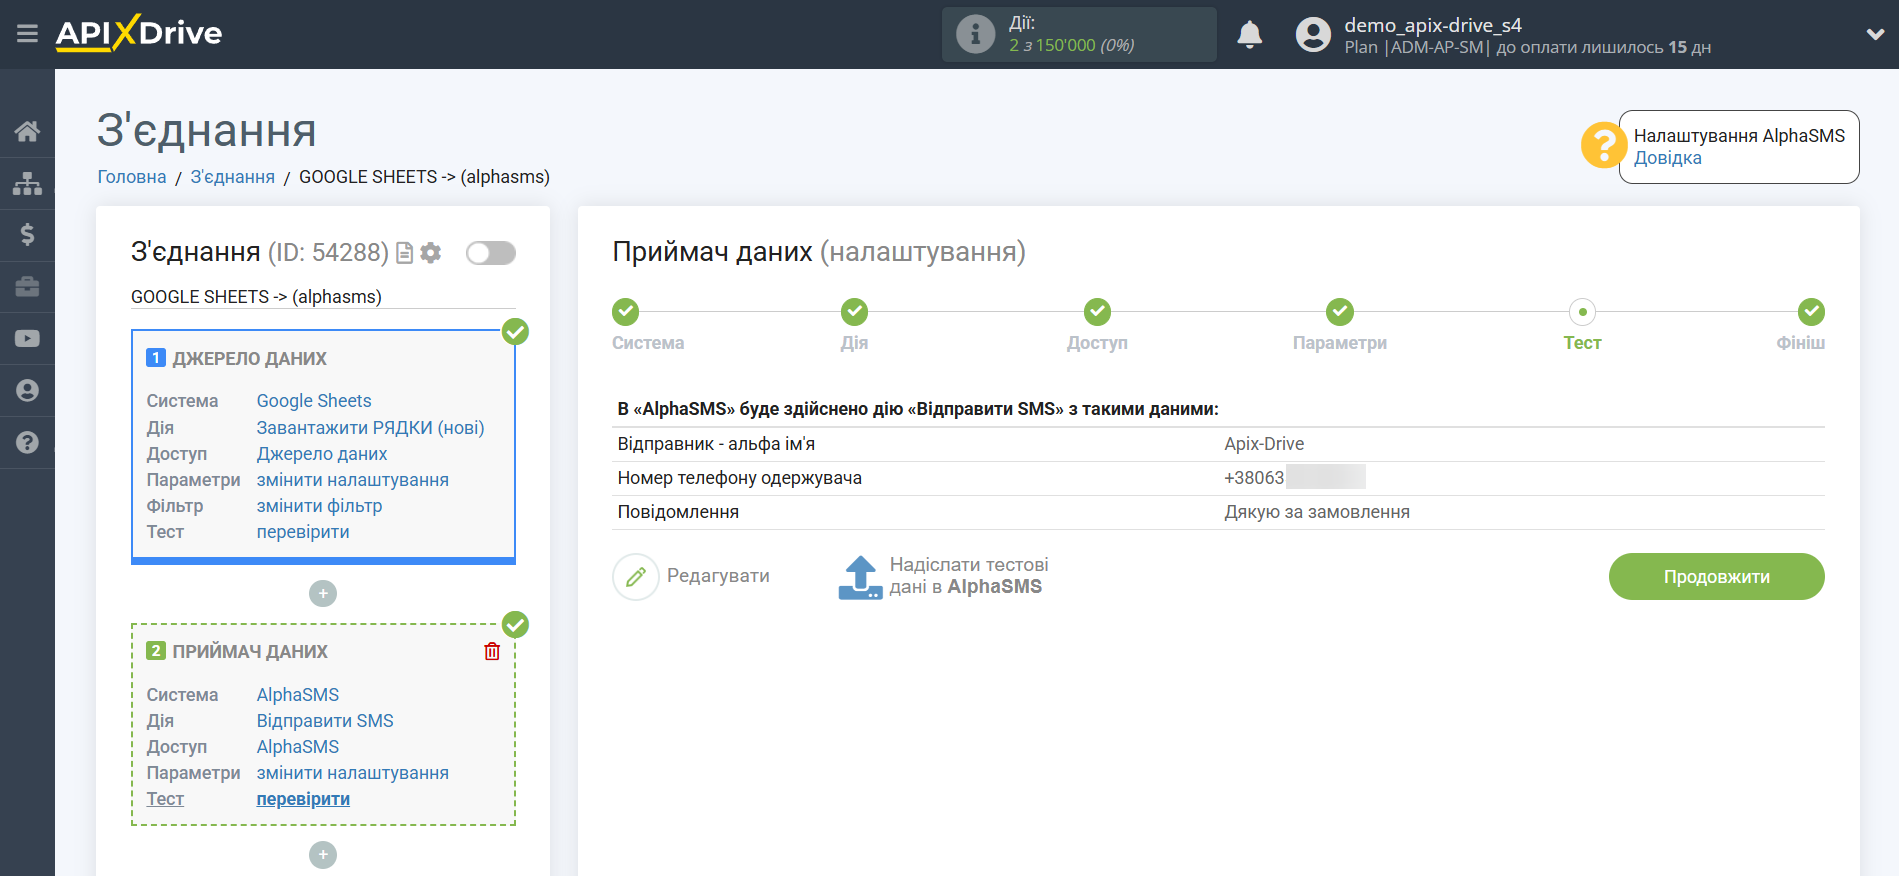Click the Номер телефону одержувача label
The height and width of the screenshot is (876, 1899).
740,478
